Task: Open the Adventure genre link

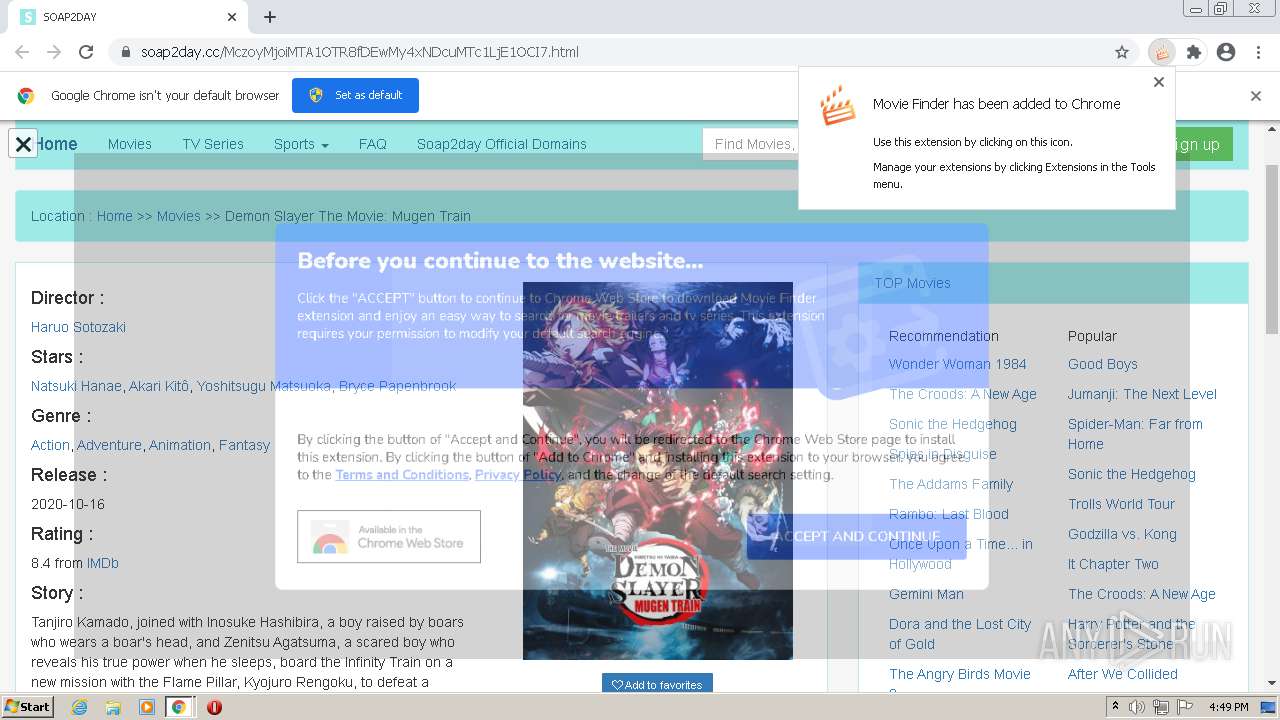Action: [109, 445]
